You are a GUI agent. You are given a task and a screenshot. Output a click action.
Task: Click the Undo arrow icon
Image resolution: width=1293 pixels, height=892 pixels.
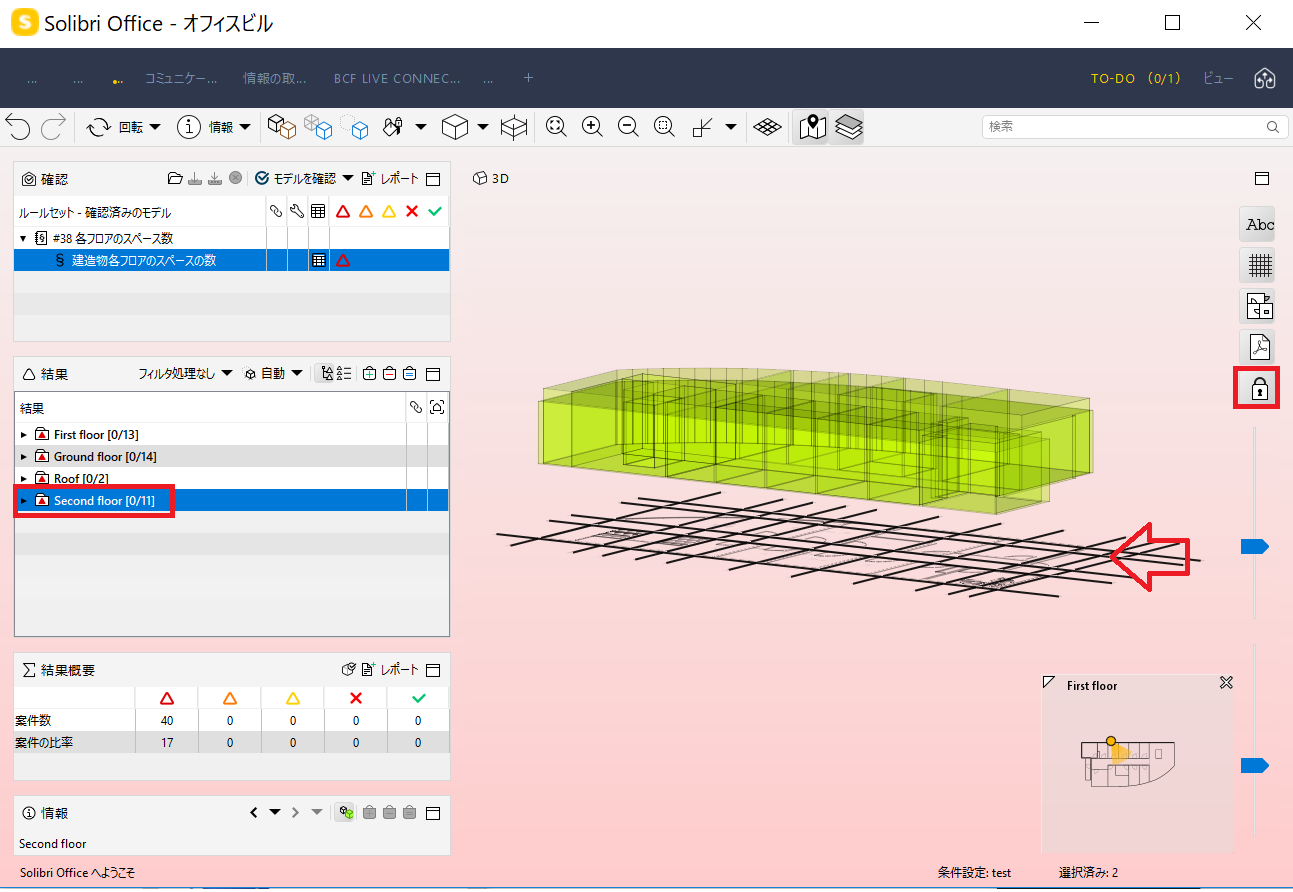(x=18, y=127)
